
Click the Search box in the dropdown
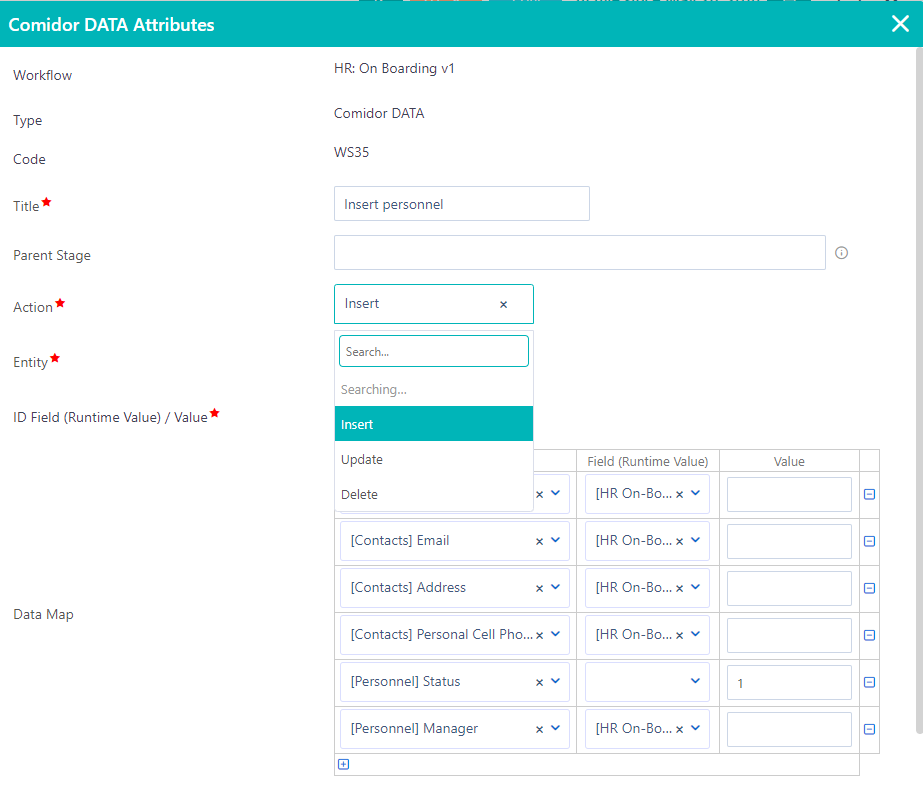coord(433,350)
